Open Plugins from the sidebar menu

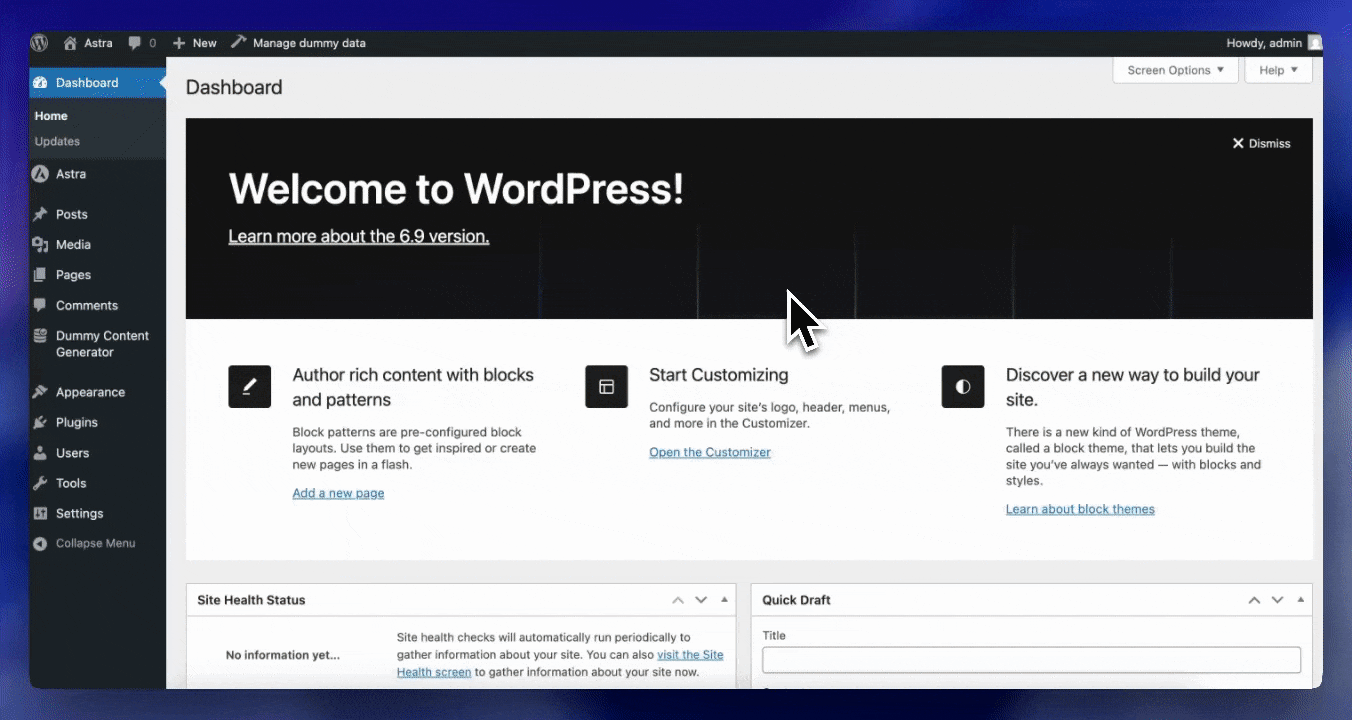[x=76, y=422]
